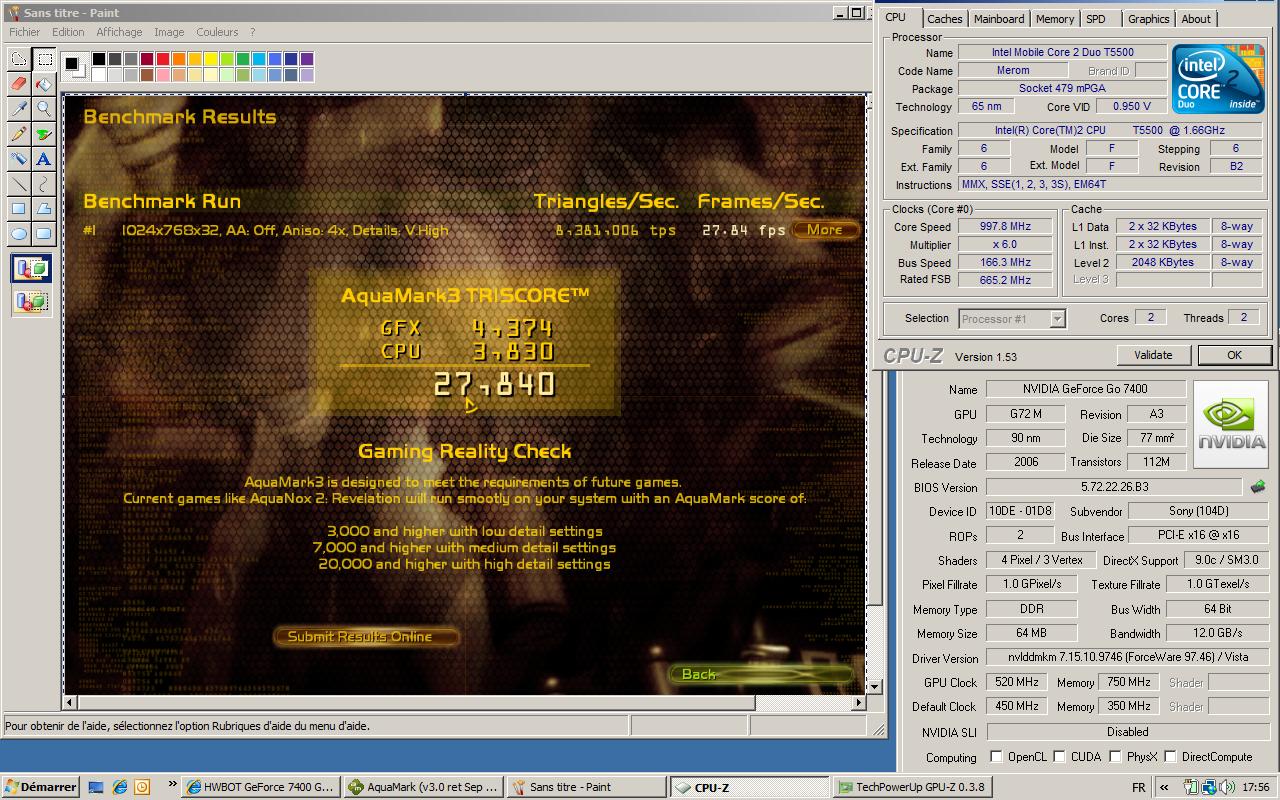
Task: Open the Démarrer start menu
Action: (40, 787)
